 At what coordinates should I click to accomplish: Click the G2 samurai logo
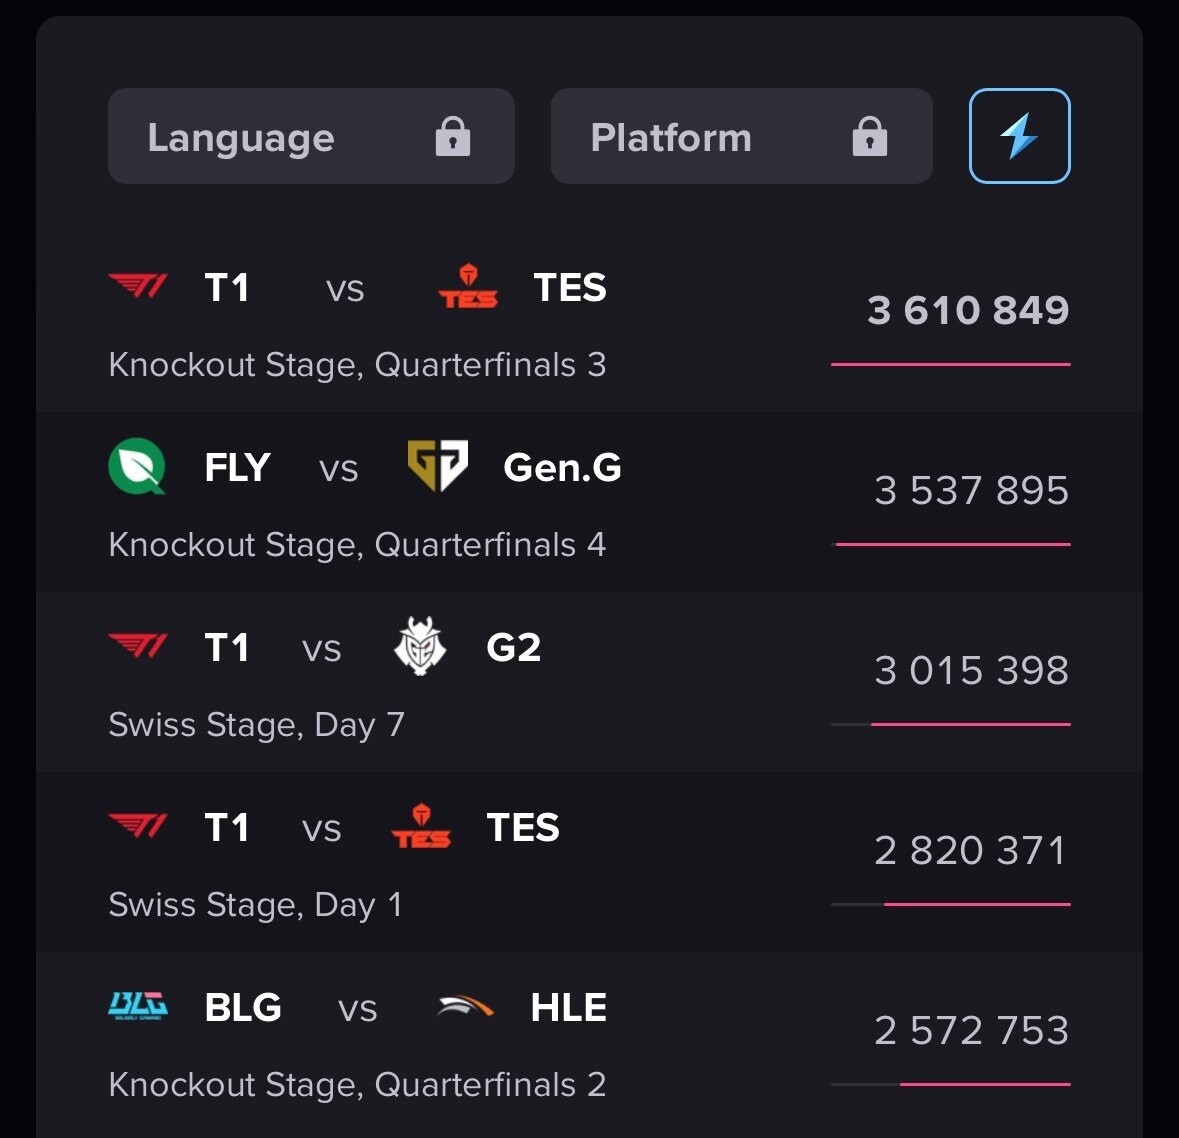pyautogui.click(x=420, y=646)
